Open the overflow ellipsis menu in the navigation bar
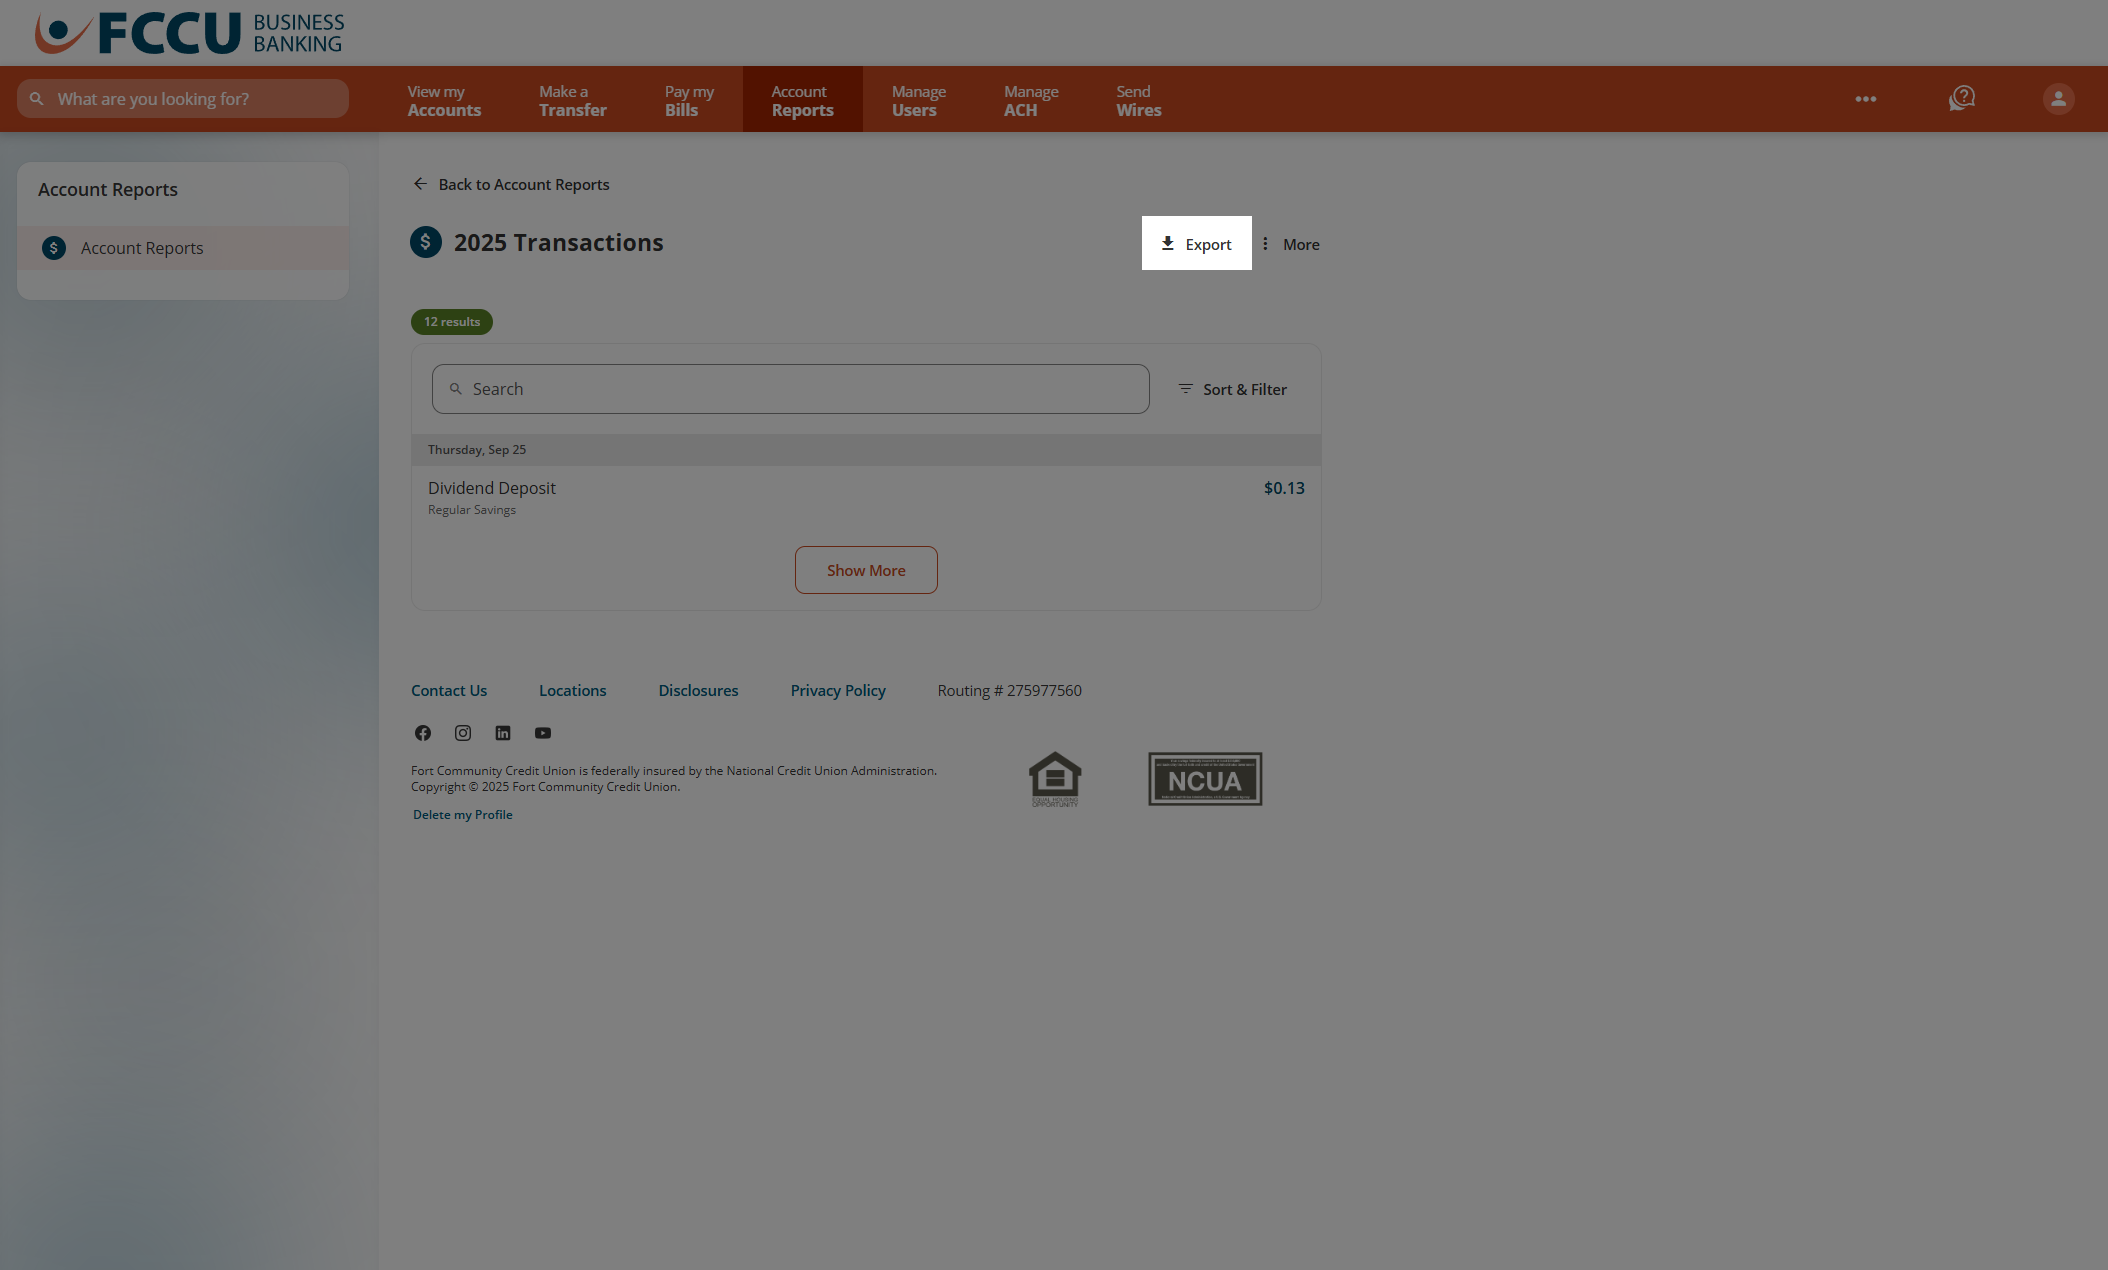The width and height of the screenshot is (2108, 1270). (1865, 98)
